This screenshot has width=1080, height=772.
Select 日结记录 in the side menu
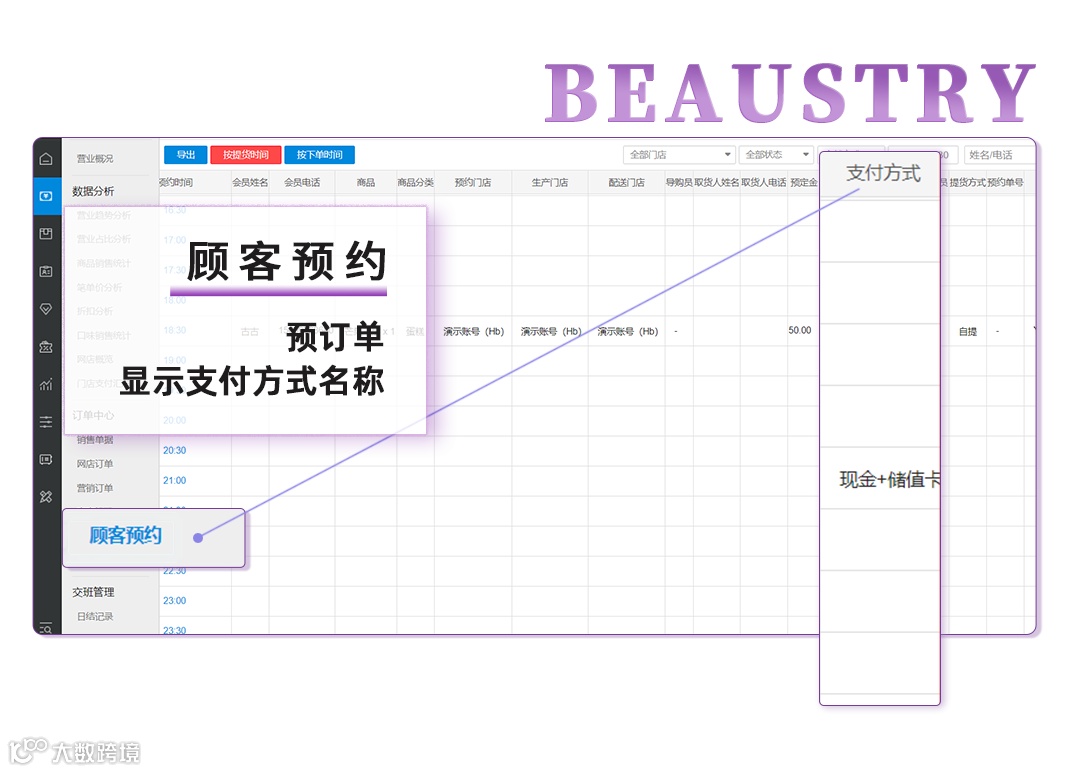(x=95, y=616)
